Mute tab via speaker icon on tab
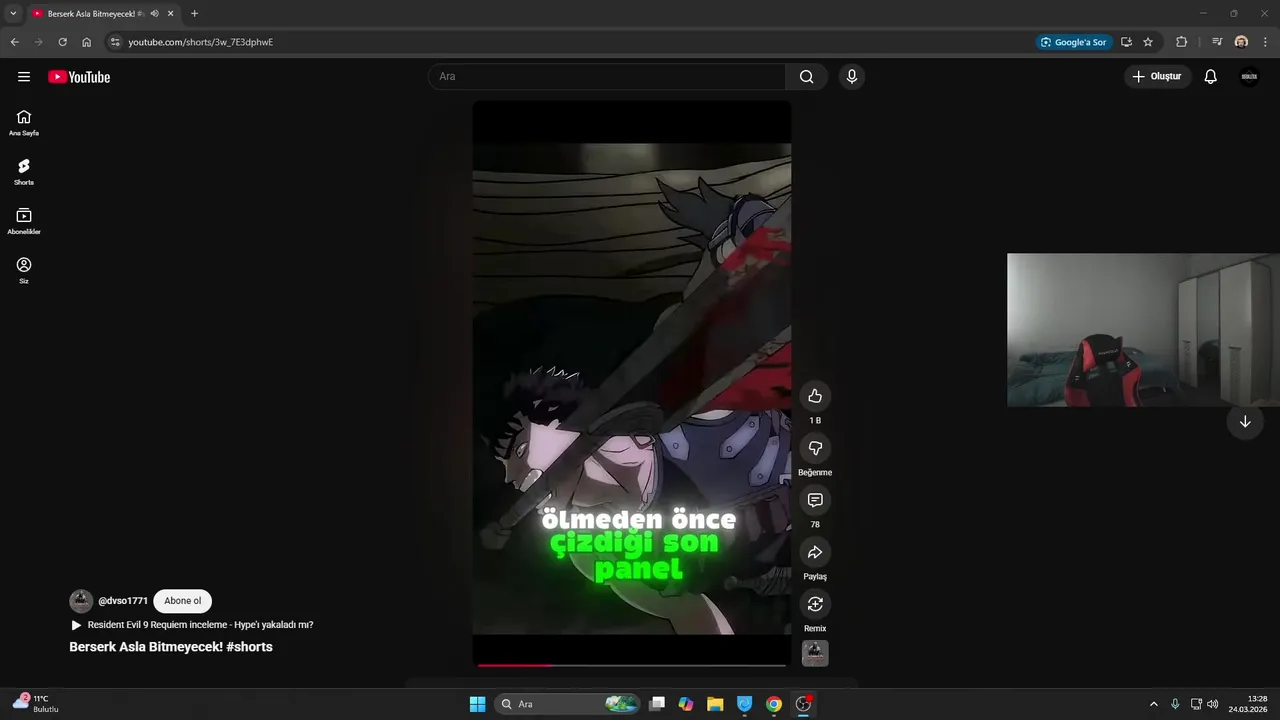Viewport: 1280px width, 720px height. pyautogui.click(x=154, y=13)
